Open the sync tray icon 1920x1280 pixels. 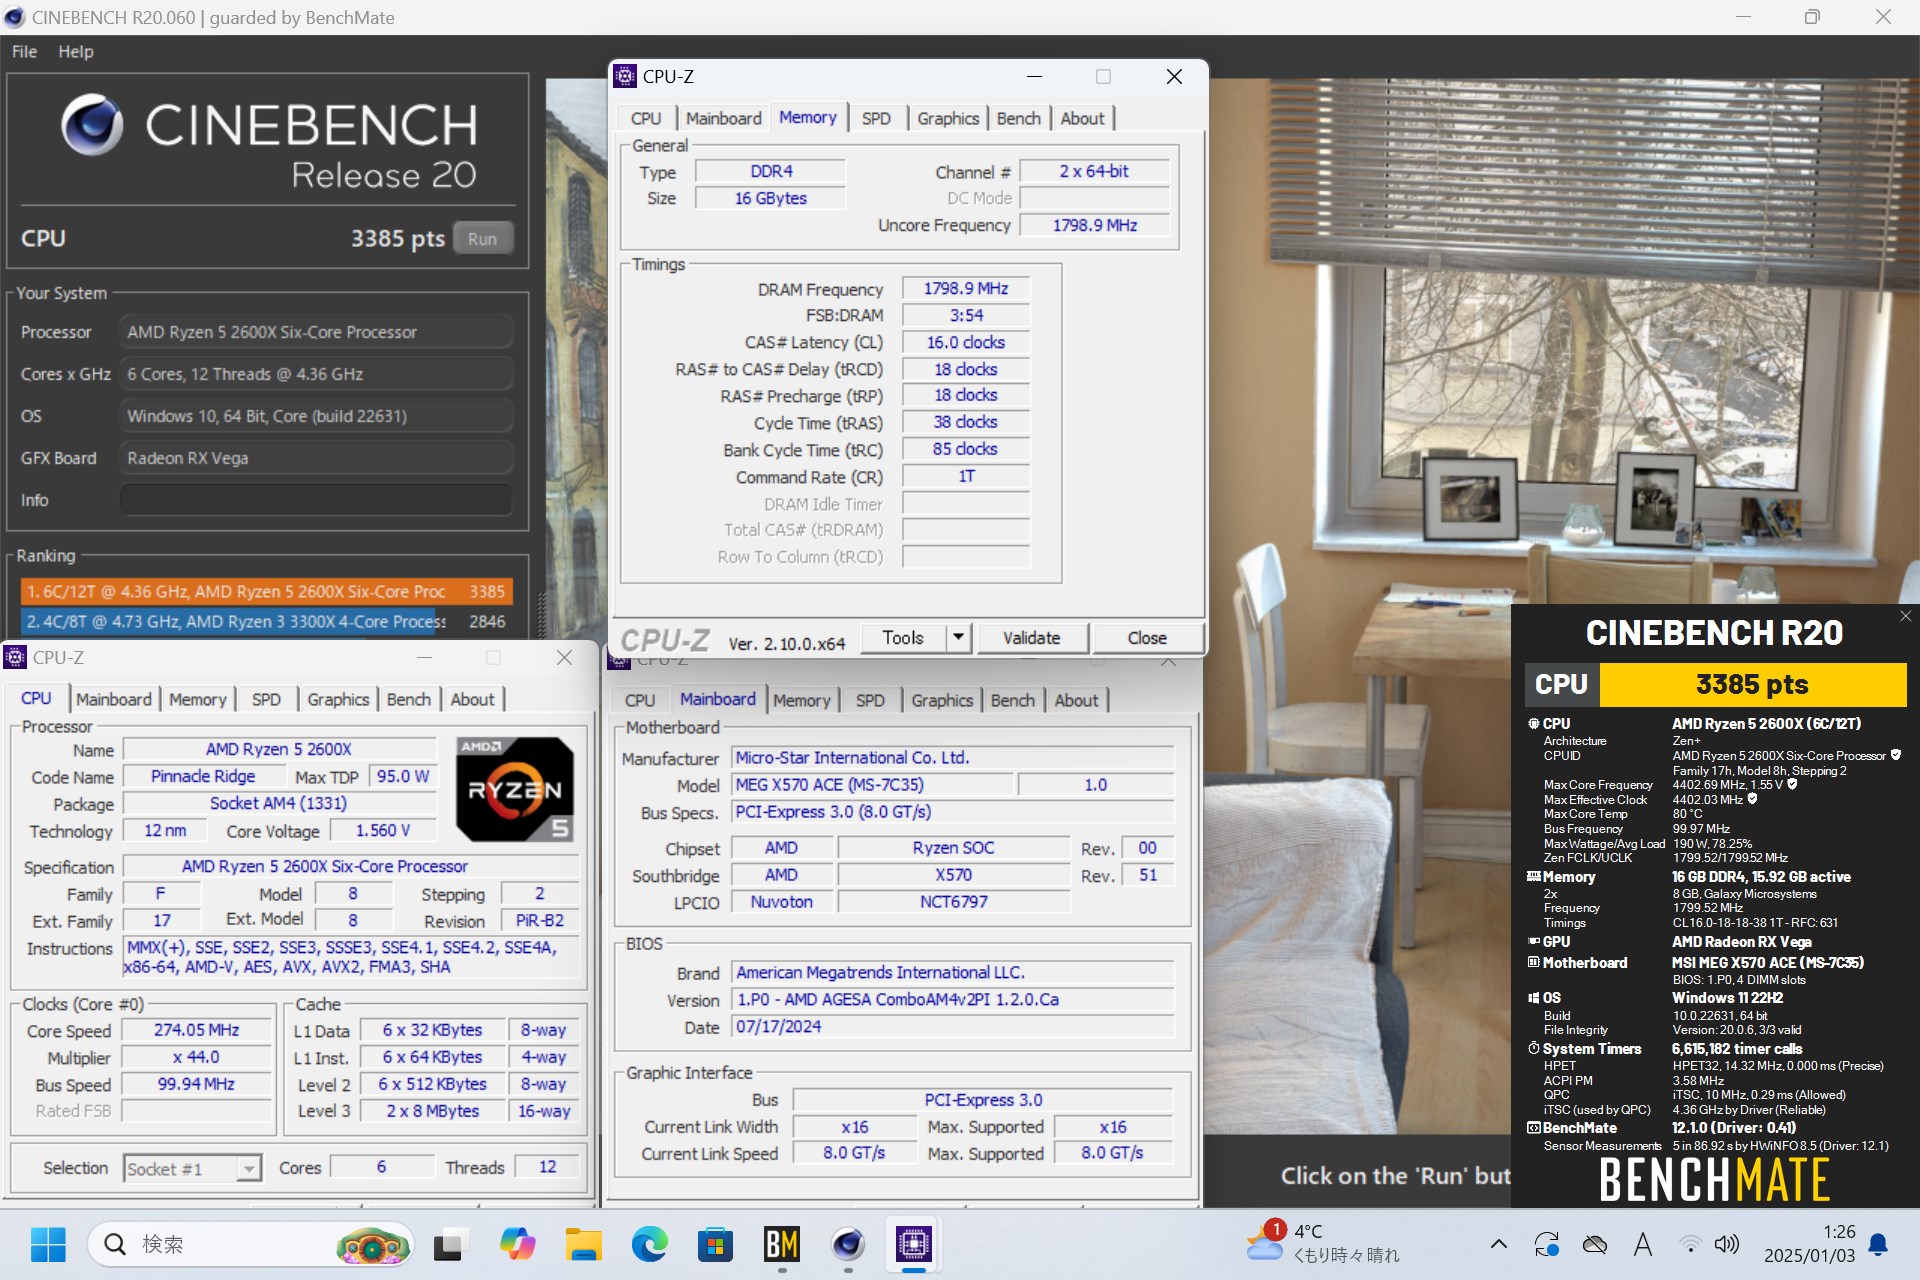pyautogui.click(x=1546, y=1244)
